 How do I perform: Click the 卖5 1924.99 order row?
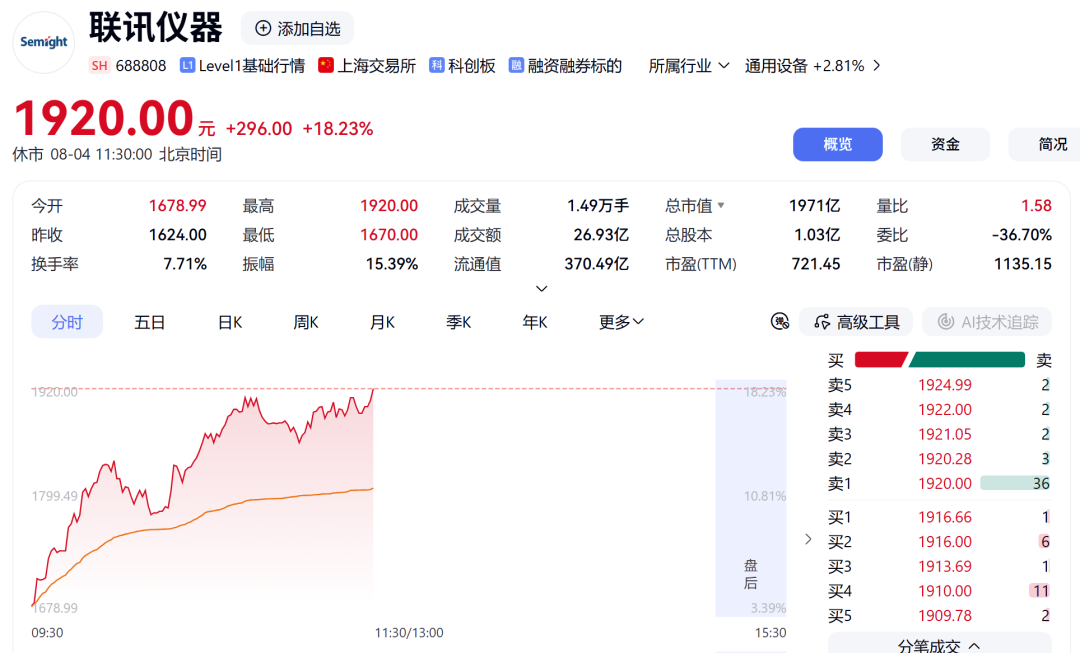tap(939, 385)
